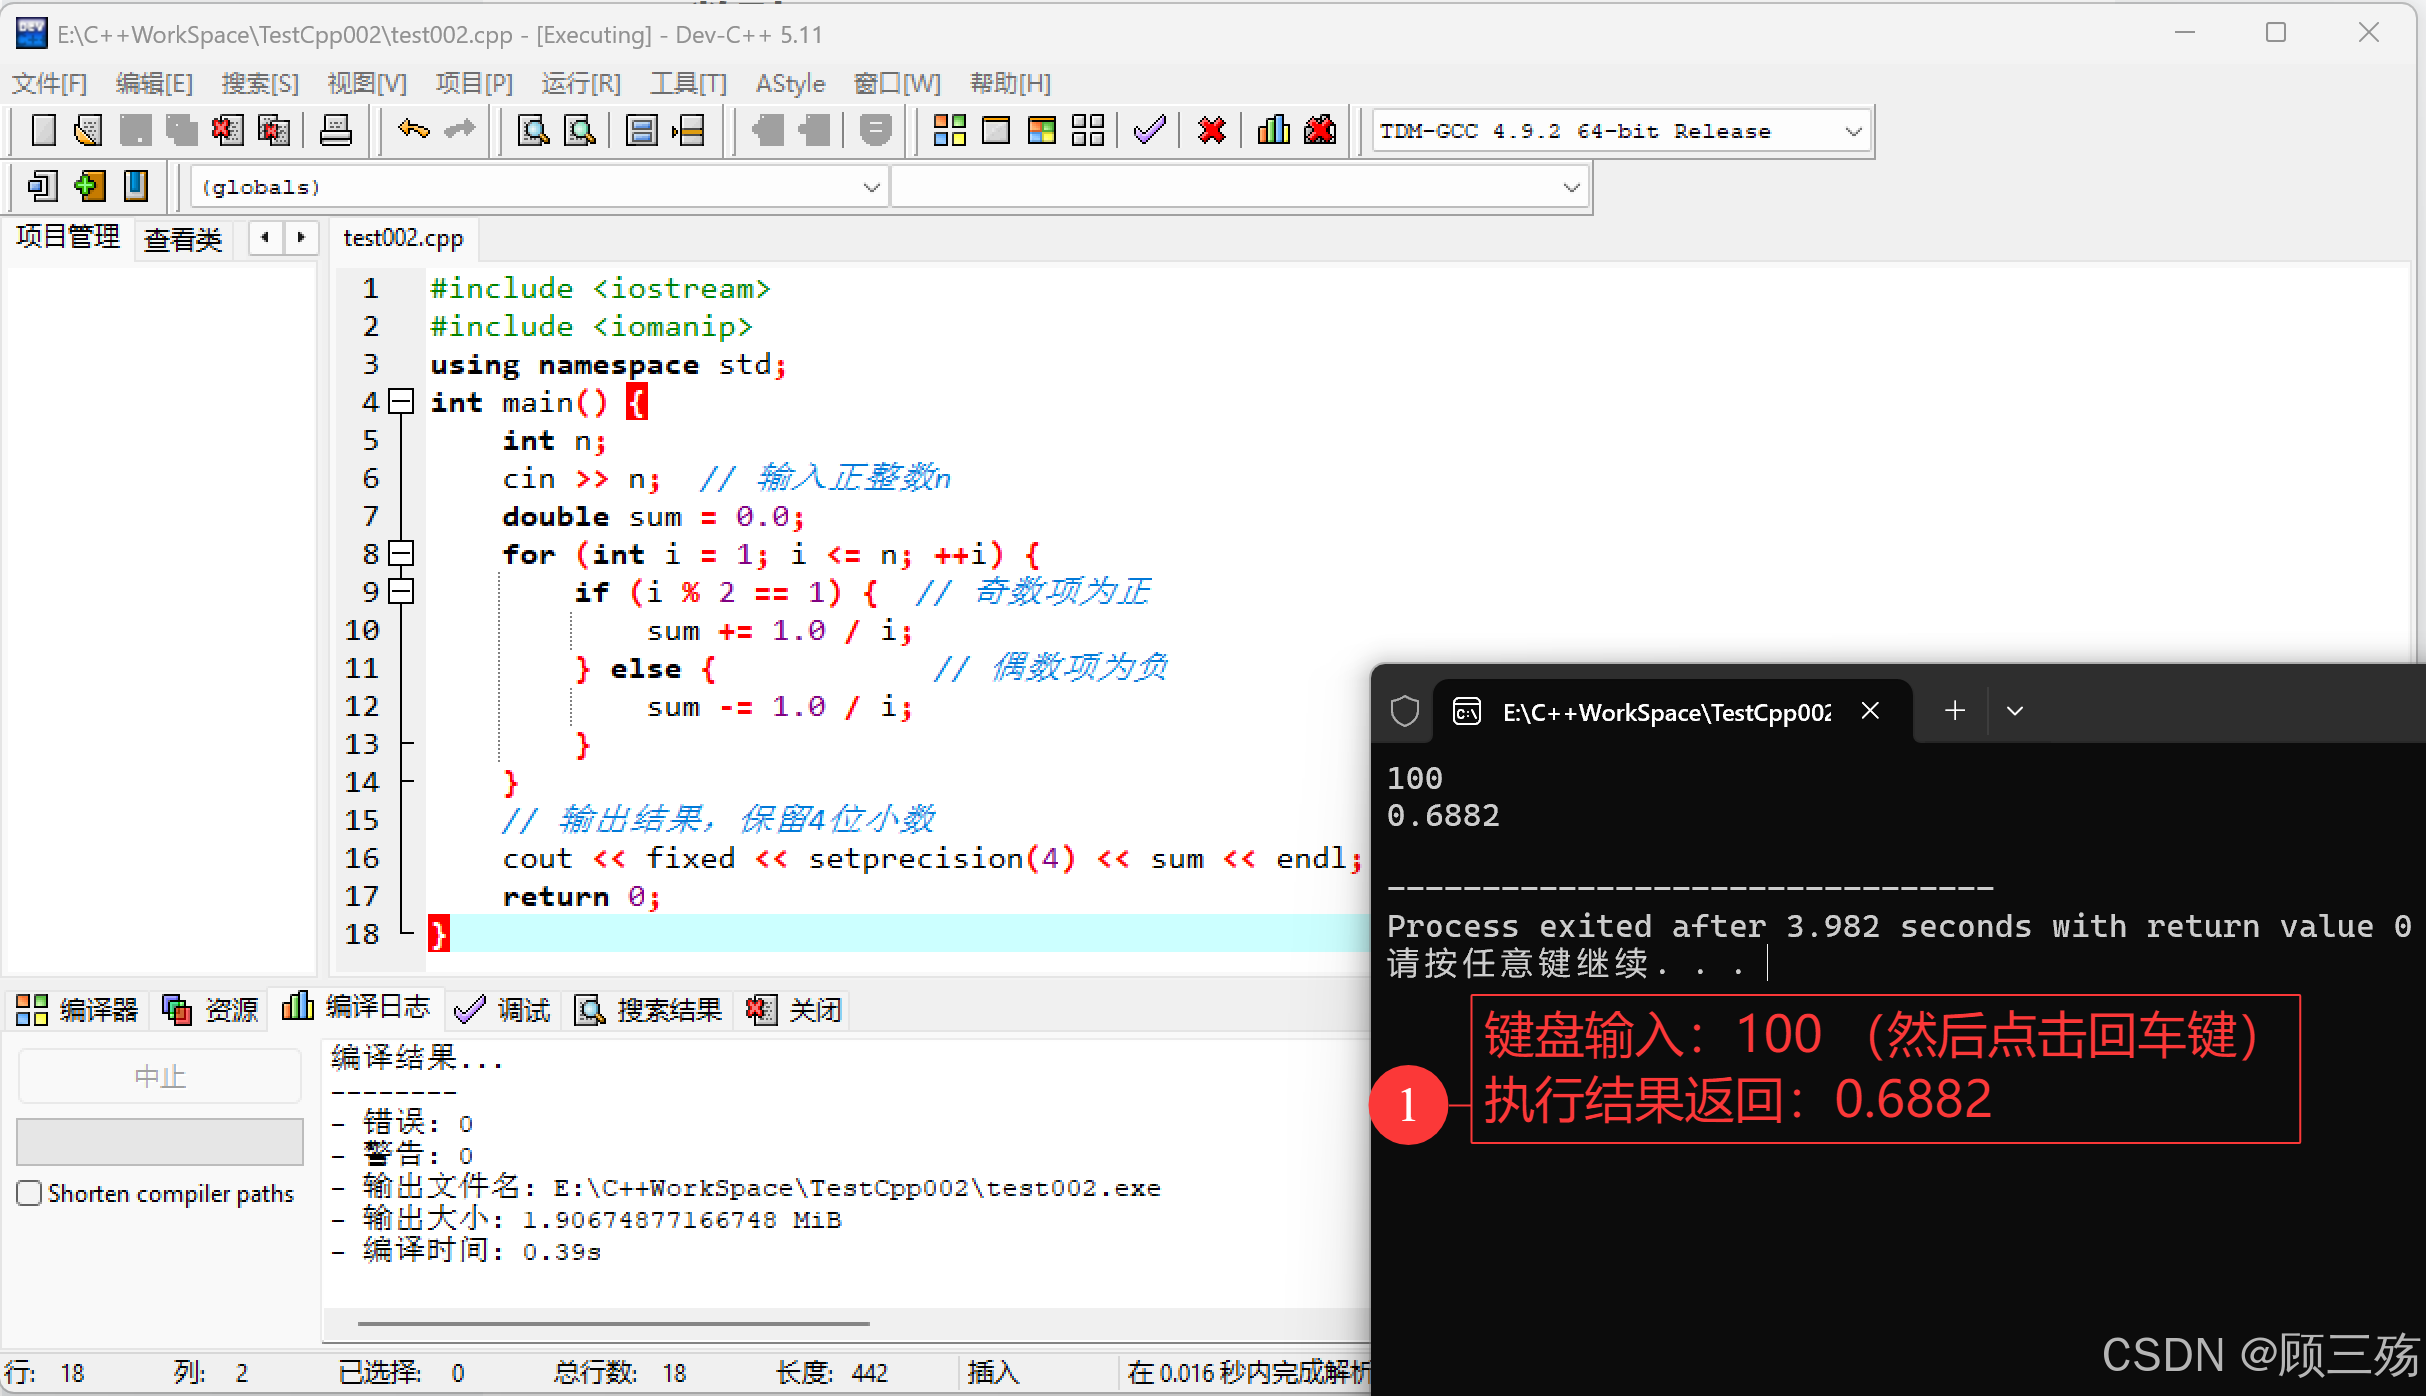2426x1396 pixels.
Task: Click the Compile four-squares icon
Action: 948,130
